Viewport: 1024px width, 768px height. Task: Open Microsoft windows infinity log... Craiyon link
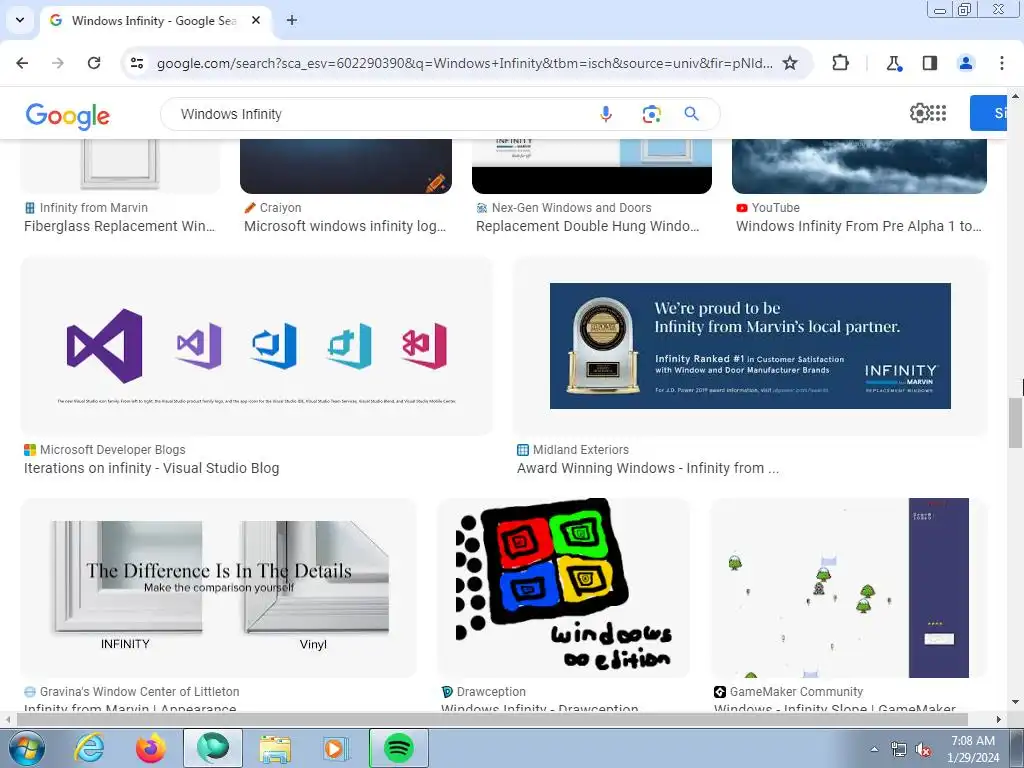[345, 226]
